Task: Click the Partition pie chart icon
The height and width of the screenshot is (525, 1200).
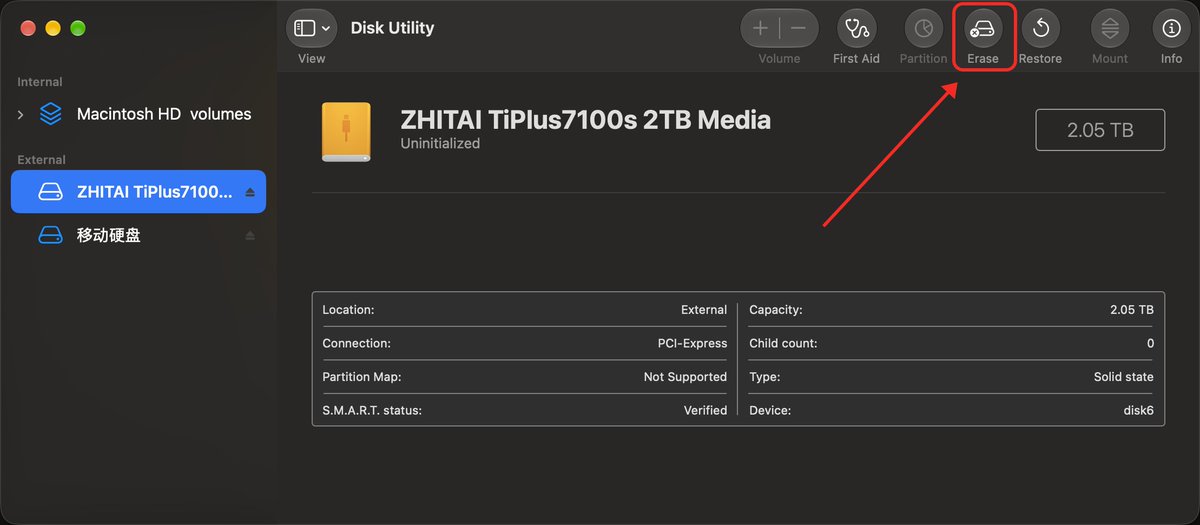Action: pyautogui.click(x=923, y=29)
